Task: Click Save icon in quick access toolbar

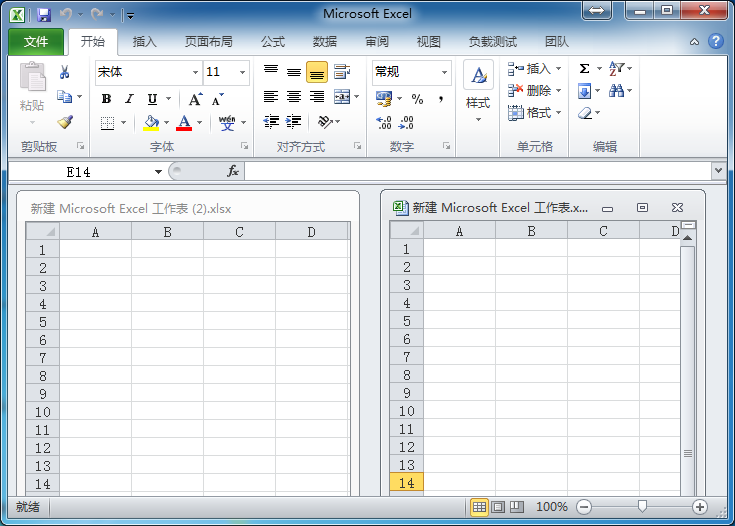Action: [x=44, y=15]
